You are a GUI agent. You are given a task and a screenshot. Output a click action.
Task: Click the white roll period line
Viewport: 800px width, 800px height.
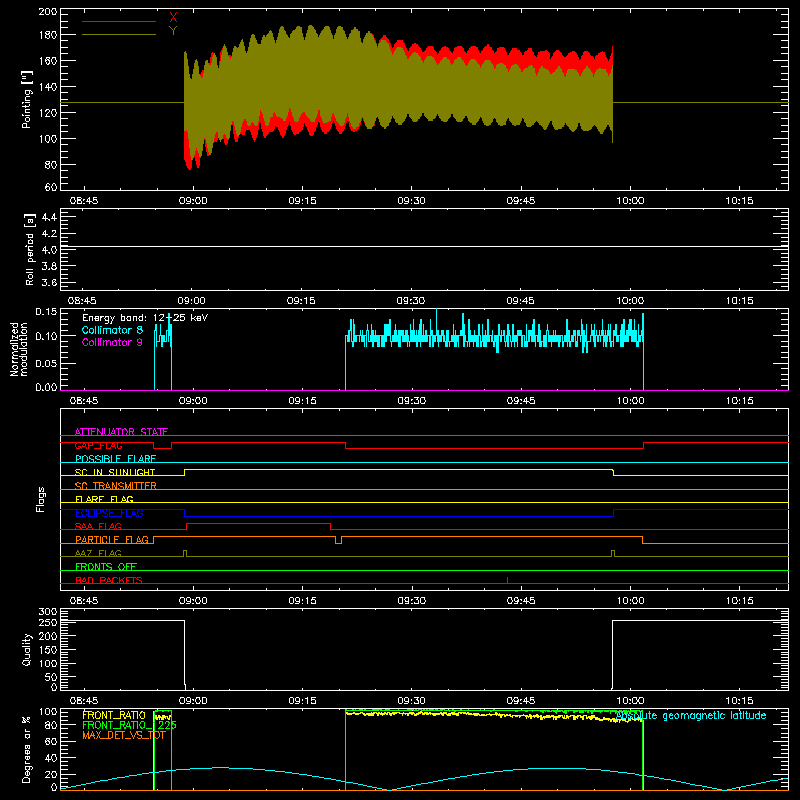pos(424,247)
